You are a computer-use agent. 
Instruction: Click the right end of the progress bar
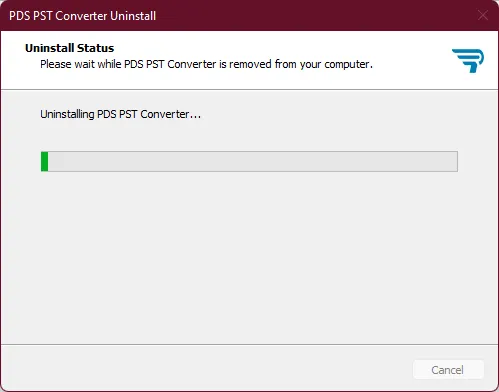(453, 162)
